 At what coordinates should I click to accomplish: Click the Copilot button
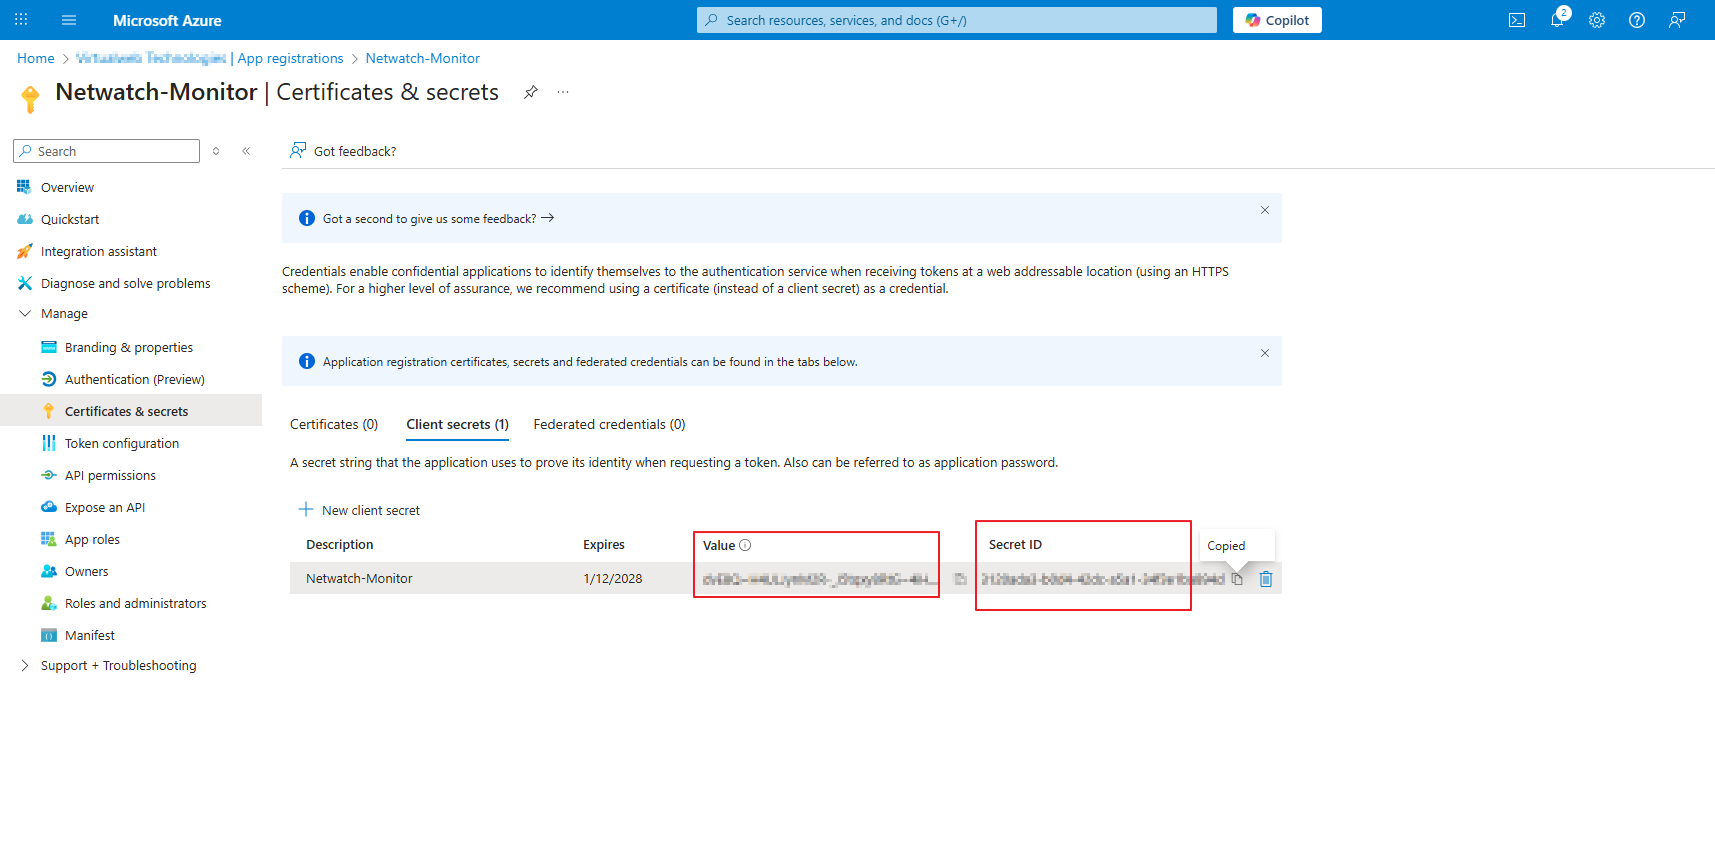click(1277, 20)
